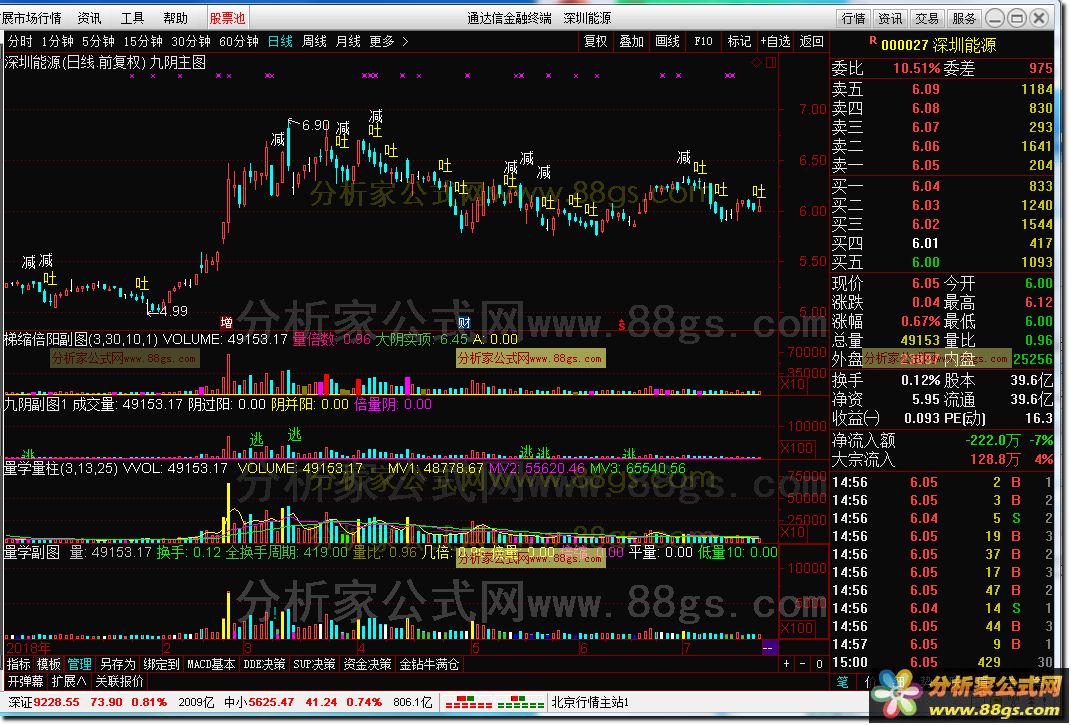The image size is (1071, 725).
Task: Open the 帮助 menu
Action: (175, 18)
